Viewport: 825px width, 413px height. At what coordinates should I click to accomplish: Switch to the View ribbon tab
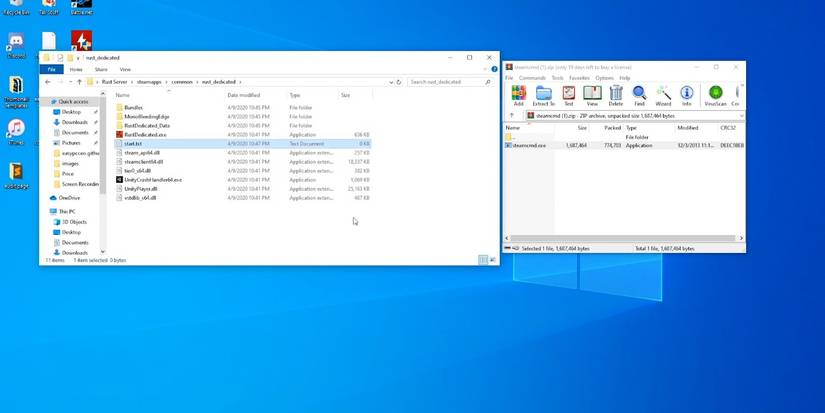125,70
